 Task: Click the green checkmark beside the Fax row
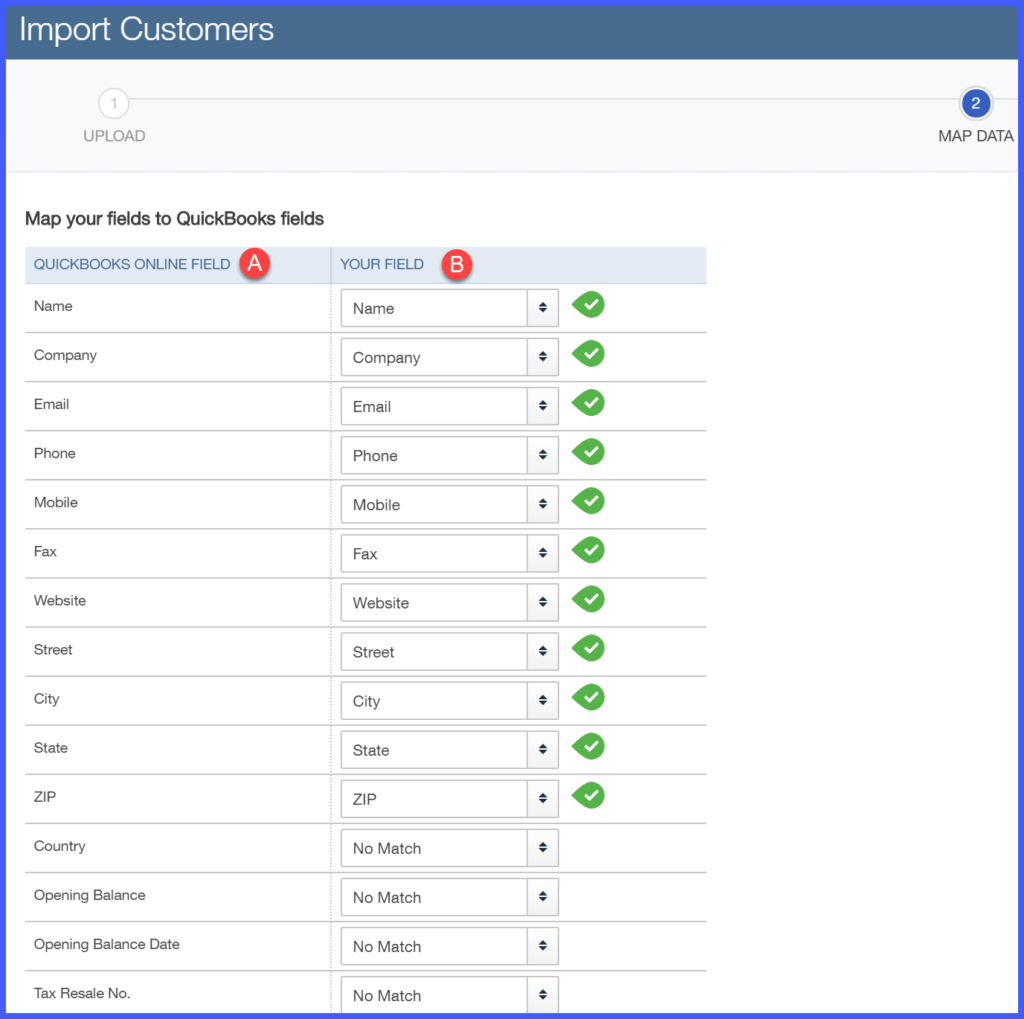click(588, 550)
